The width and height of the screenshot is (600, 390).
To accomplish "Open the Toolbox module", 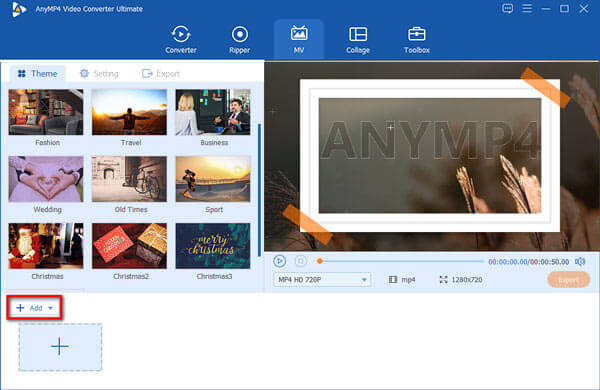I will click(x=417, y=39).
